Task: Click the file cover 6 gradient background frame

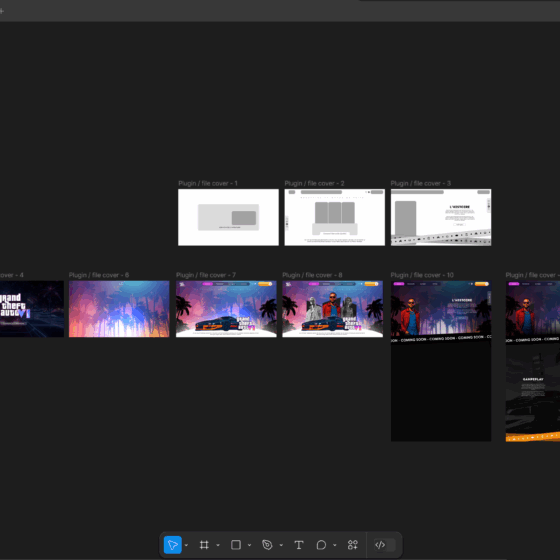Action: click(119, 309)
